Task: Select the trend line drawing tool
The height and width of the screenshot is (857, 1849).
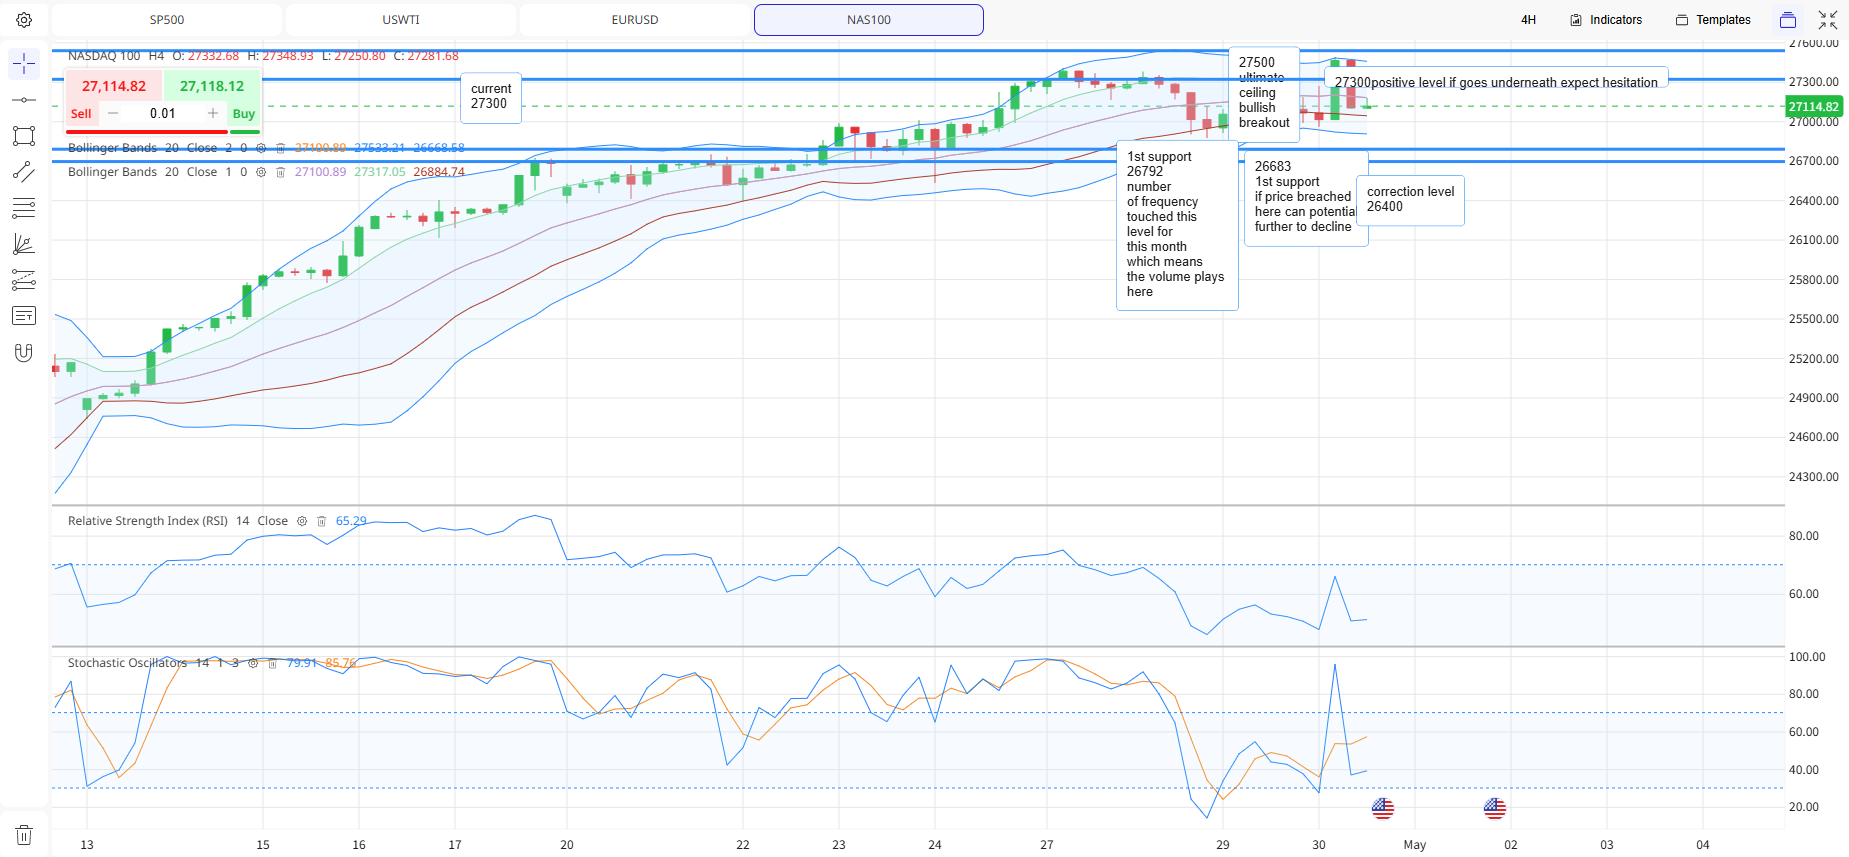Action: tap(24, 172)
